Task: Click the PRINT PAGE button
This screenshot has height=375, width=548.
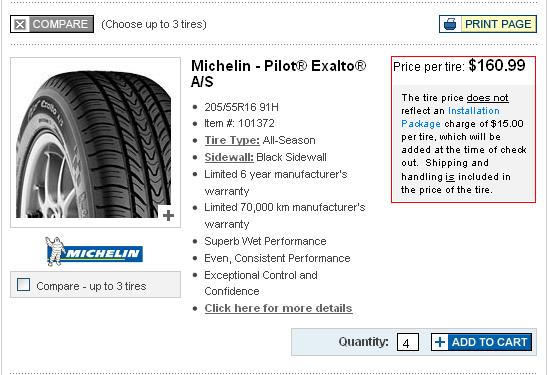Action: [488, 24]
